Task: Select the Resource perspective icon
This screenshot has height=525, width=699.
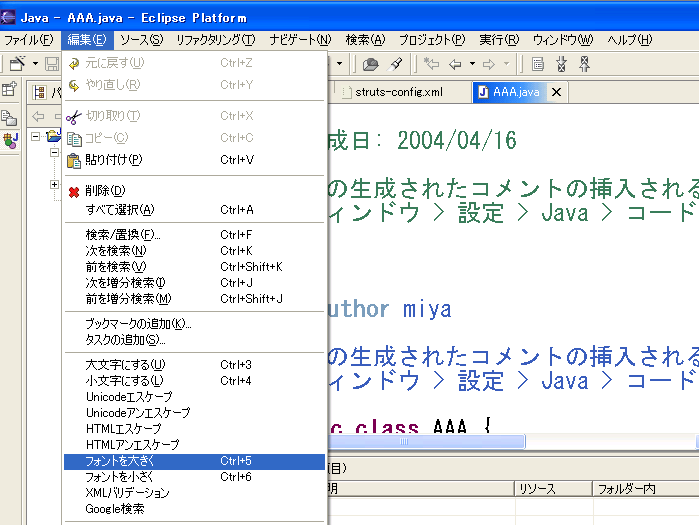Action: pos(9,118)
